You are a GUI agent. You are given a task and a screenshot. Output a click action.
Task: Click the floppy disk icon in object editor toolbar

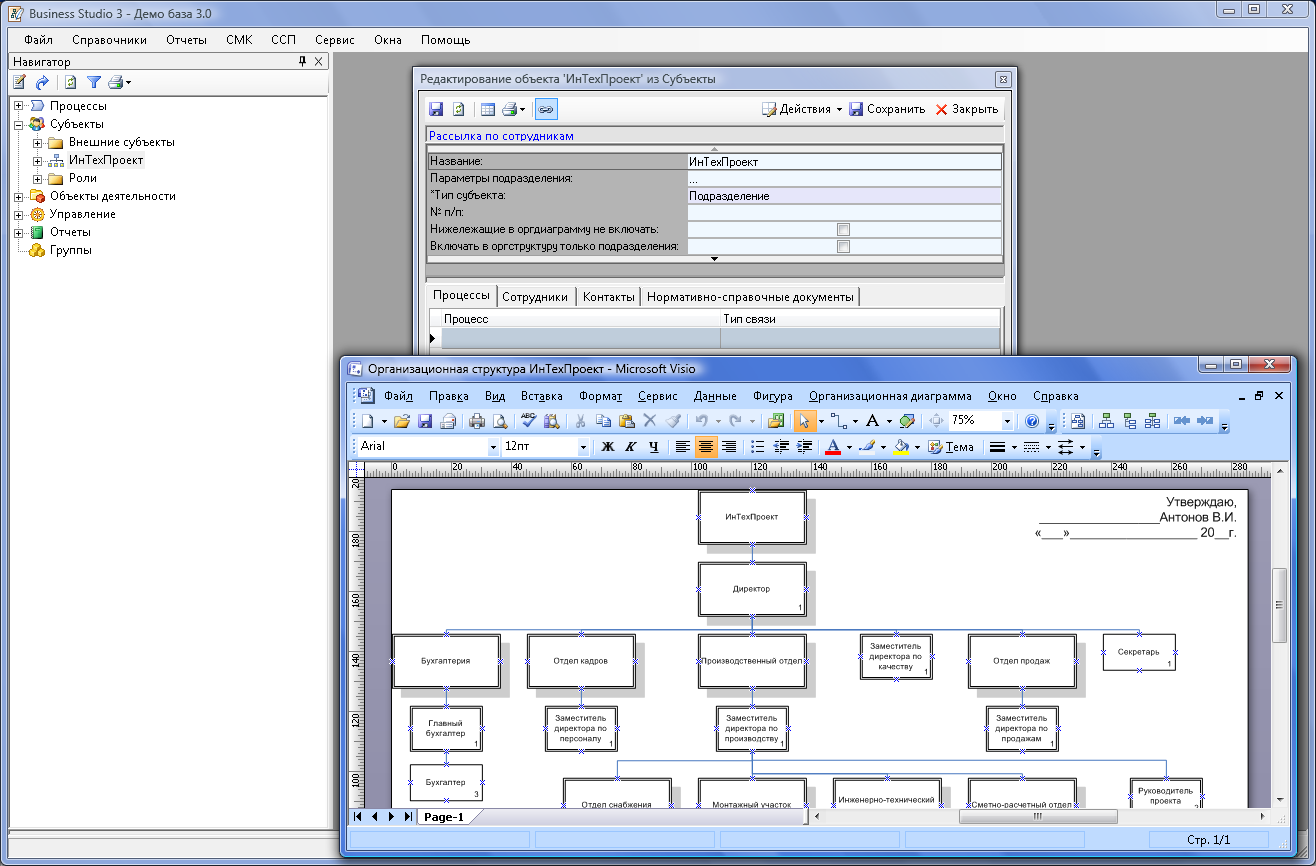coord(436,109)
